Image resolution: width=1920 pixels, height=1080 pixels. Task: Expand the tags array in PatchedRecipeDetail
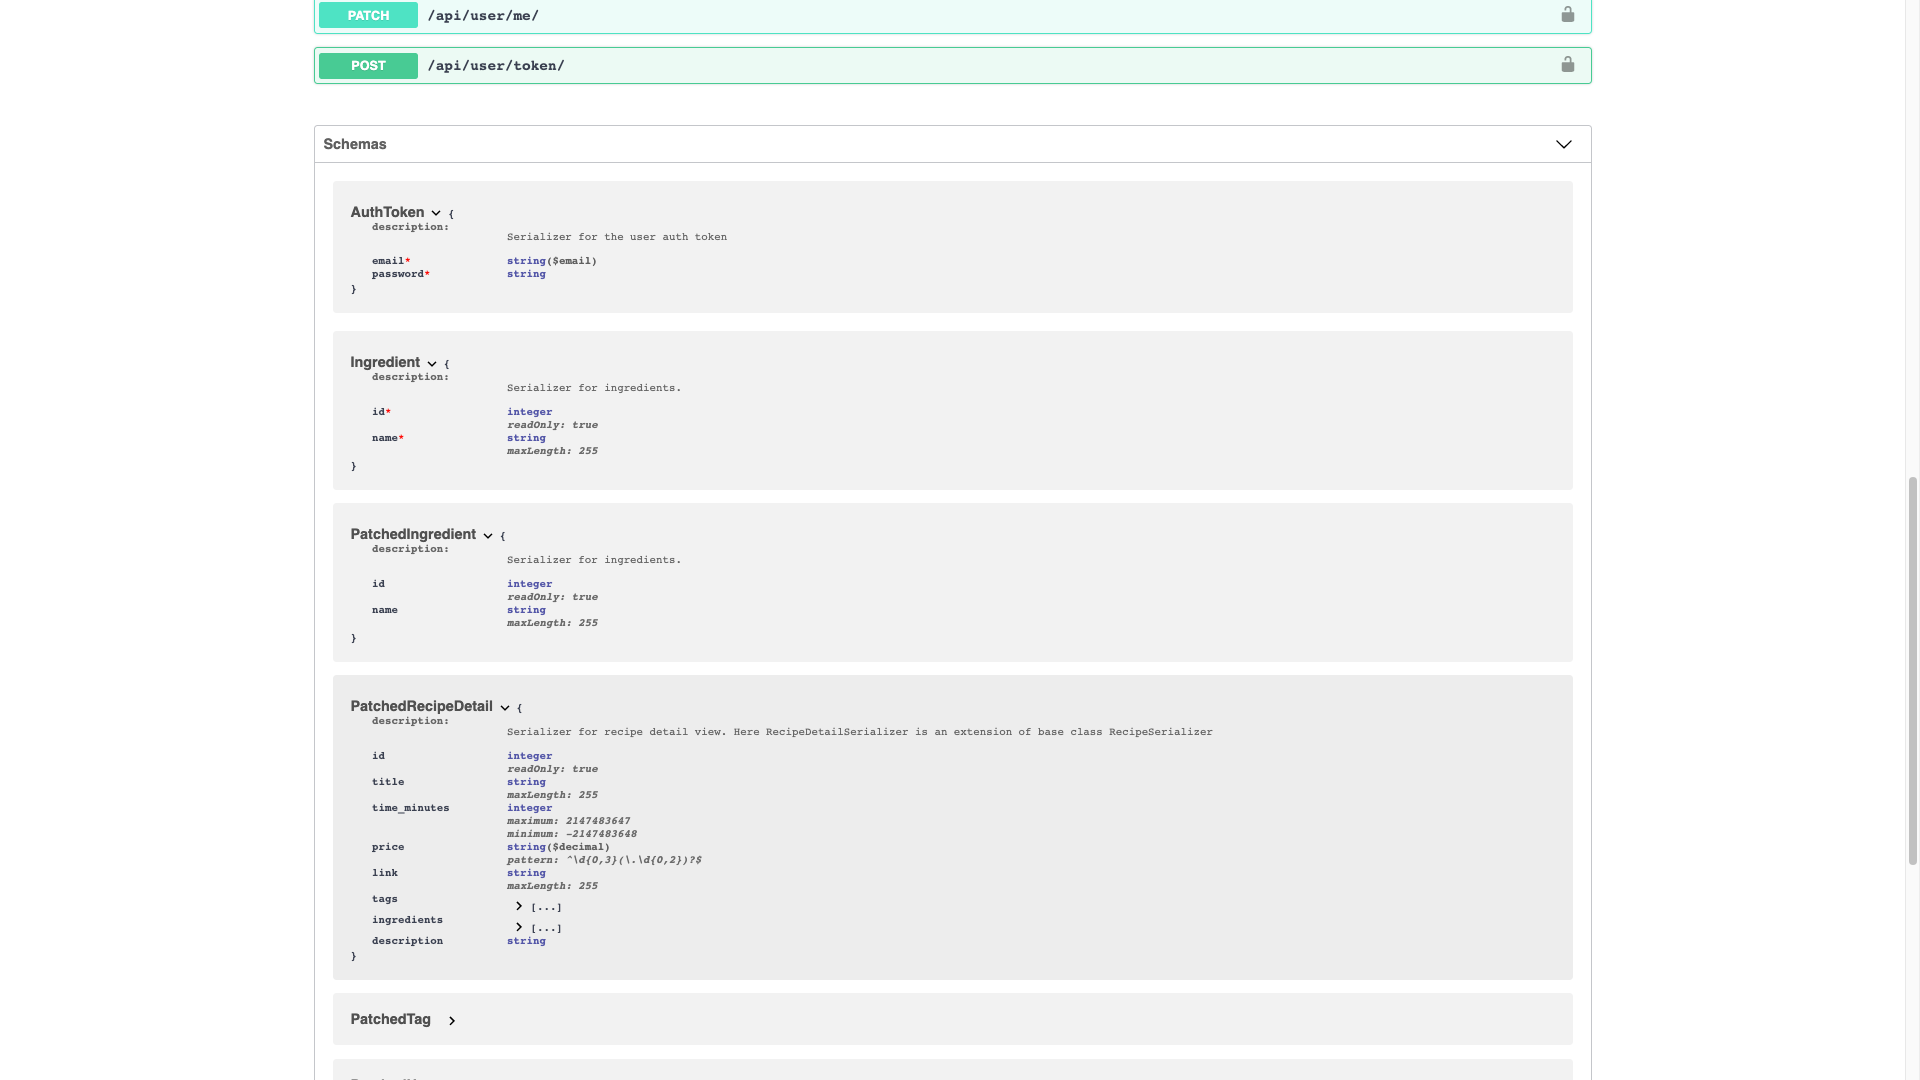pyautogui.click(x=518, y=905)
